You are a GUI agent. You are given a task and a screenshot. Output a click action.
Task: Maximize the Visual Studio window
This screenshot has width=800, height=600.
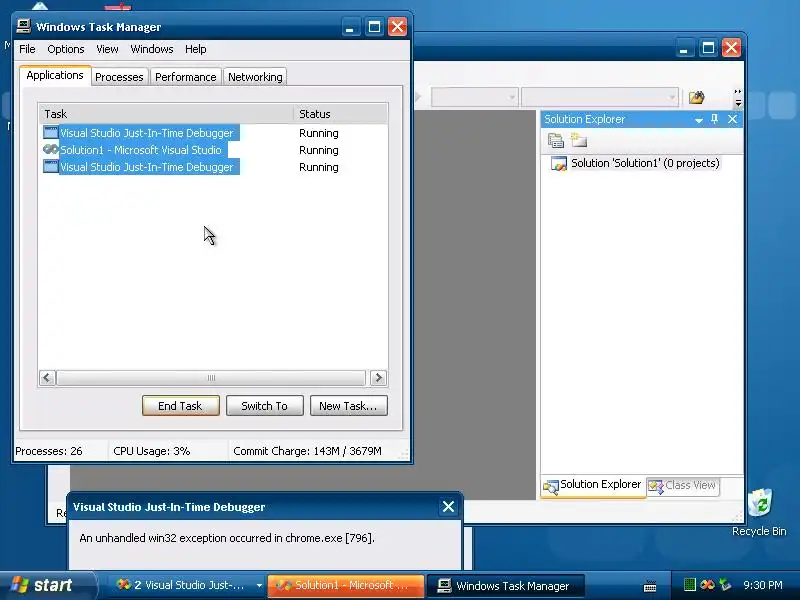708,48
